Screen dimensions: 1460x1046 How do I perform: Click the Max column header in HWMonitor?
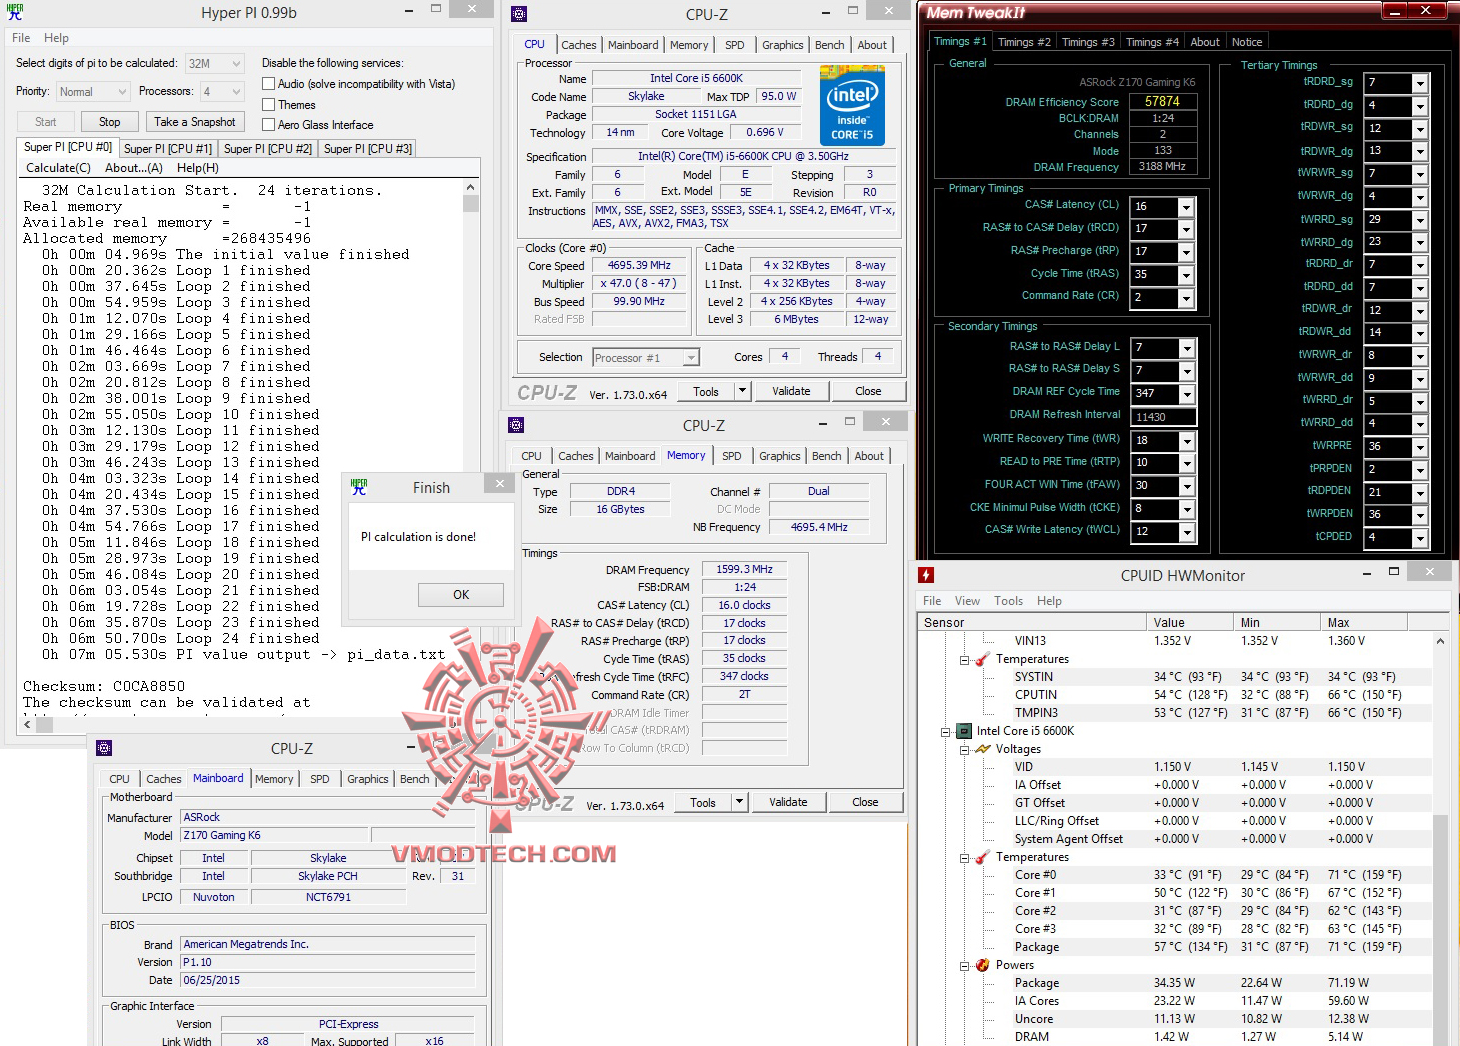pos(1366,622)
